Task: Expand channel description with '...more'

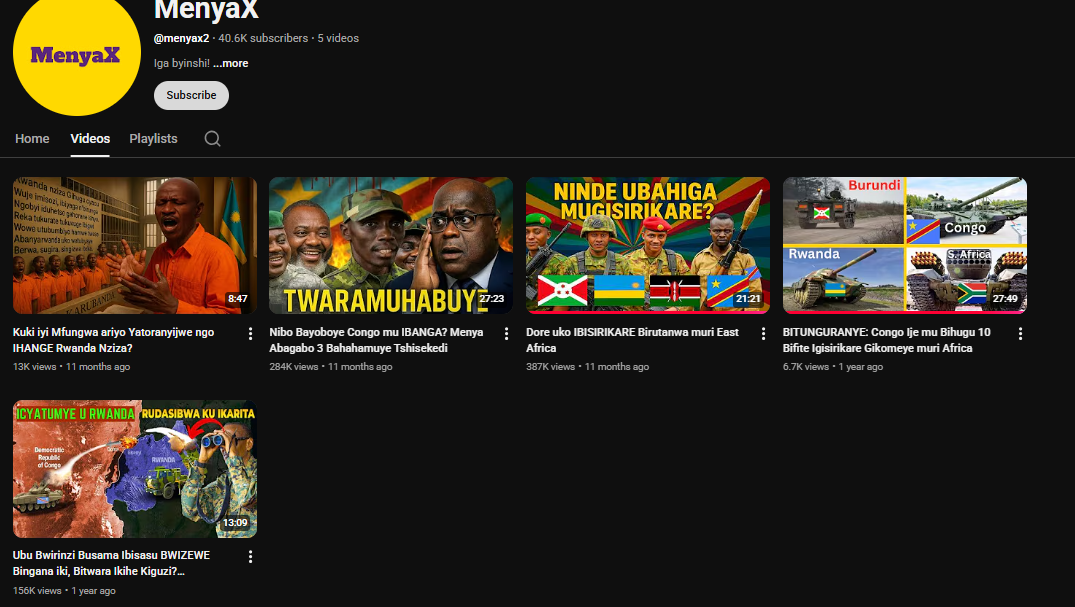Action: (230, 63)
